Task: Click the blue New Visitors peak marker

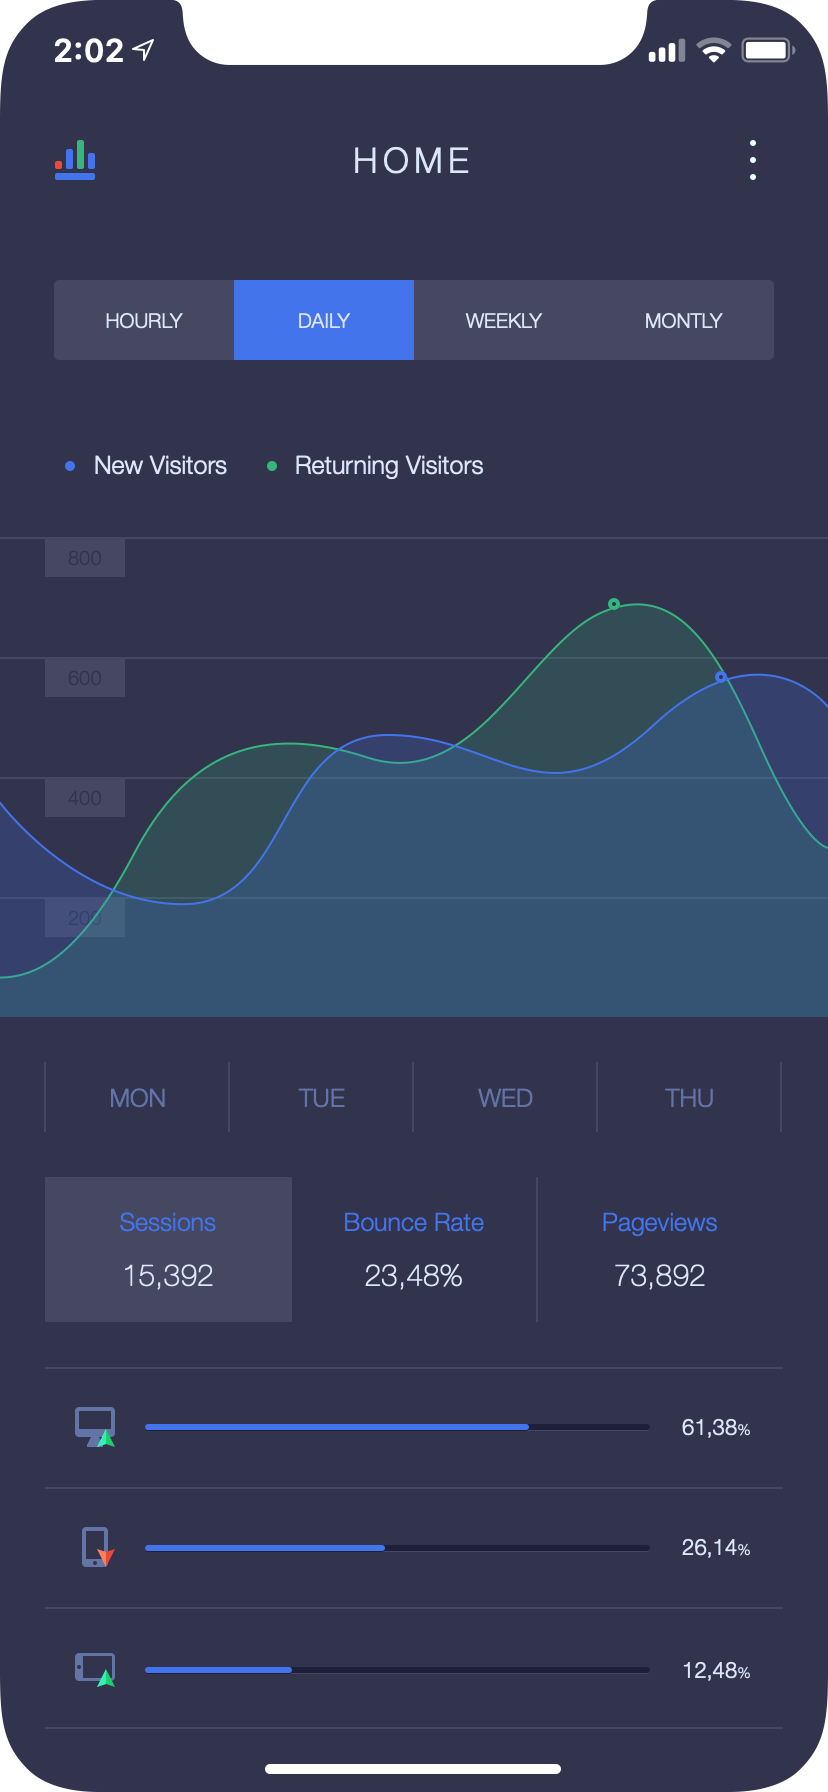Action: pos(721,677)
